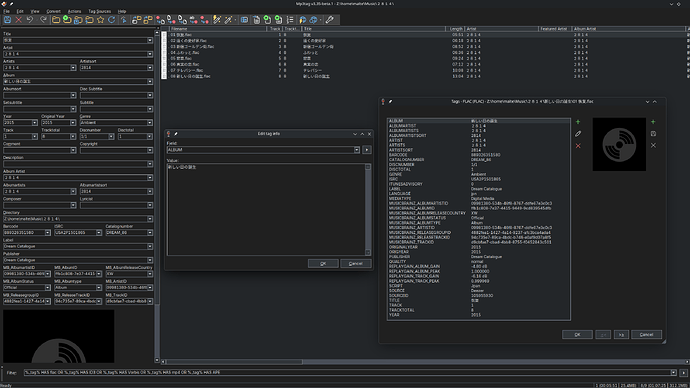The image size is (690, 388).
Task: Click cover art preview in left tag panel
Action: click(59, 337)
